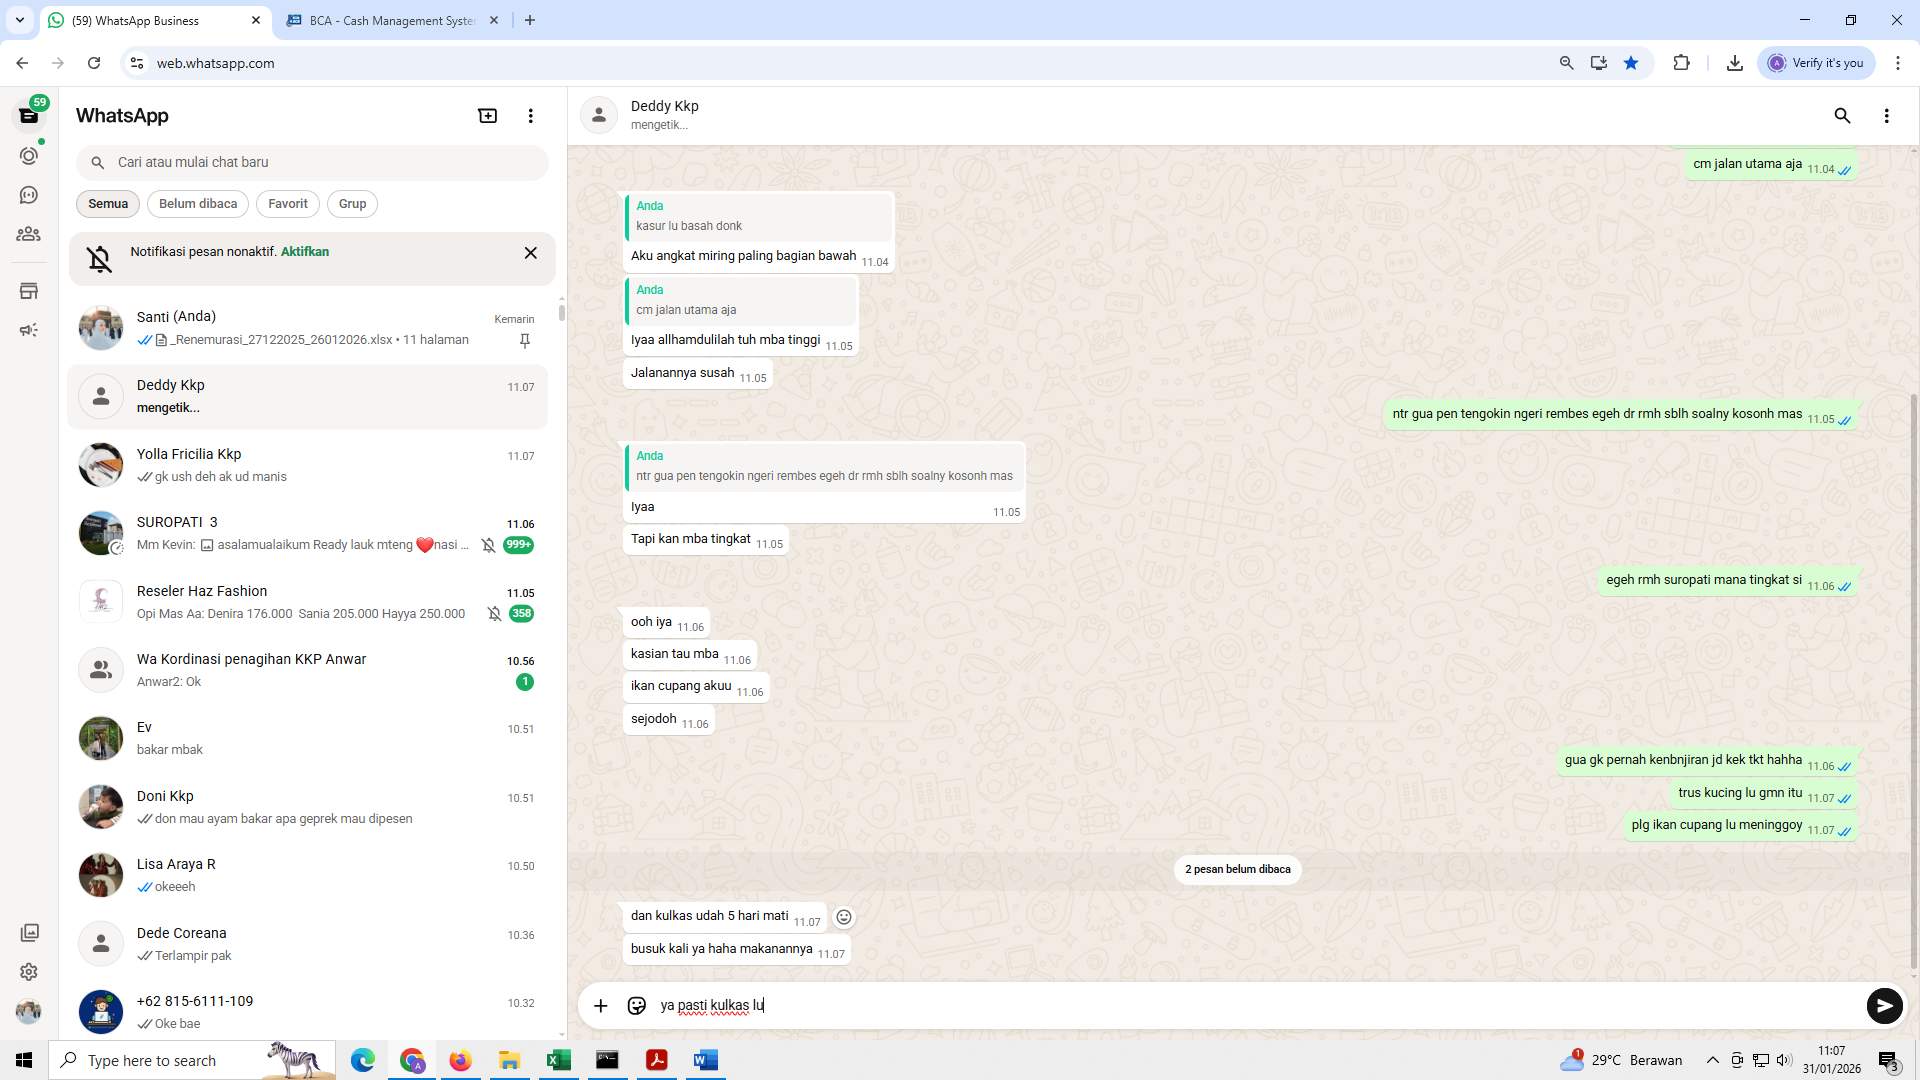Image resolution: width=1920 pixels, height=1080 pixels.
Task: Open the Channels icon in the sidebar
Action: point(29,195)
